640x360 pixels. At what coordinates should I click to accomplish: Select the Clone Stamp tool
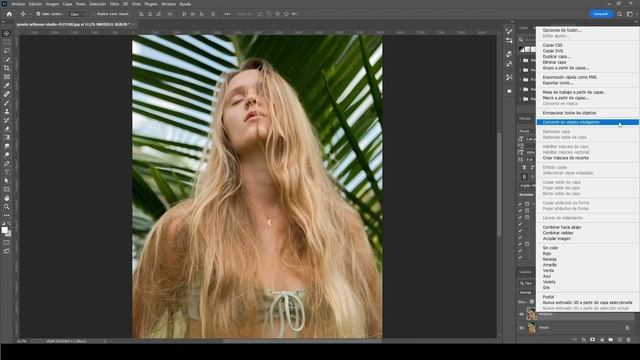(7, 111)
